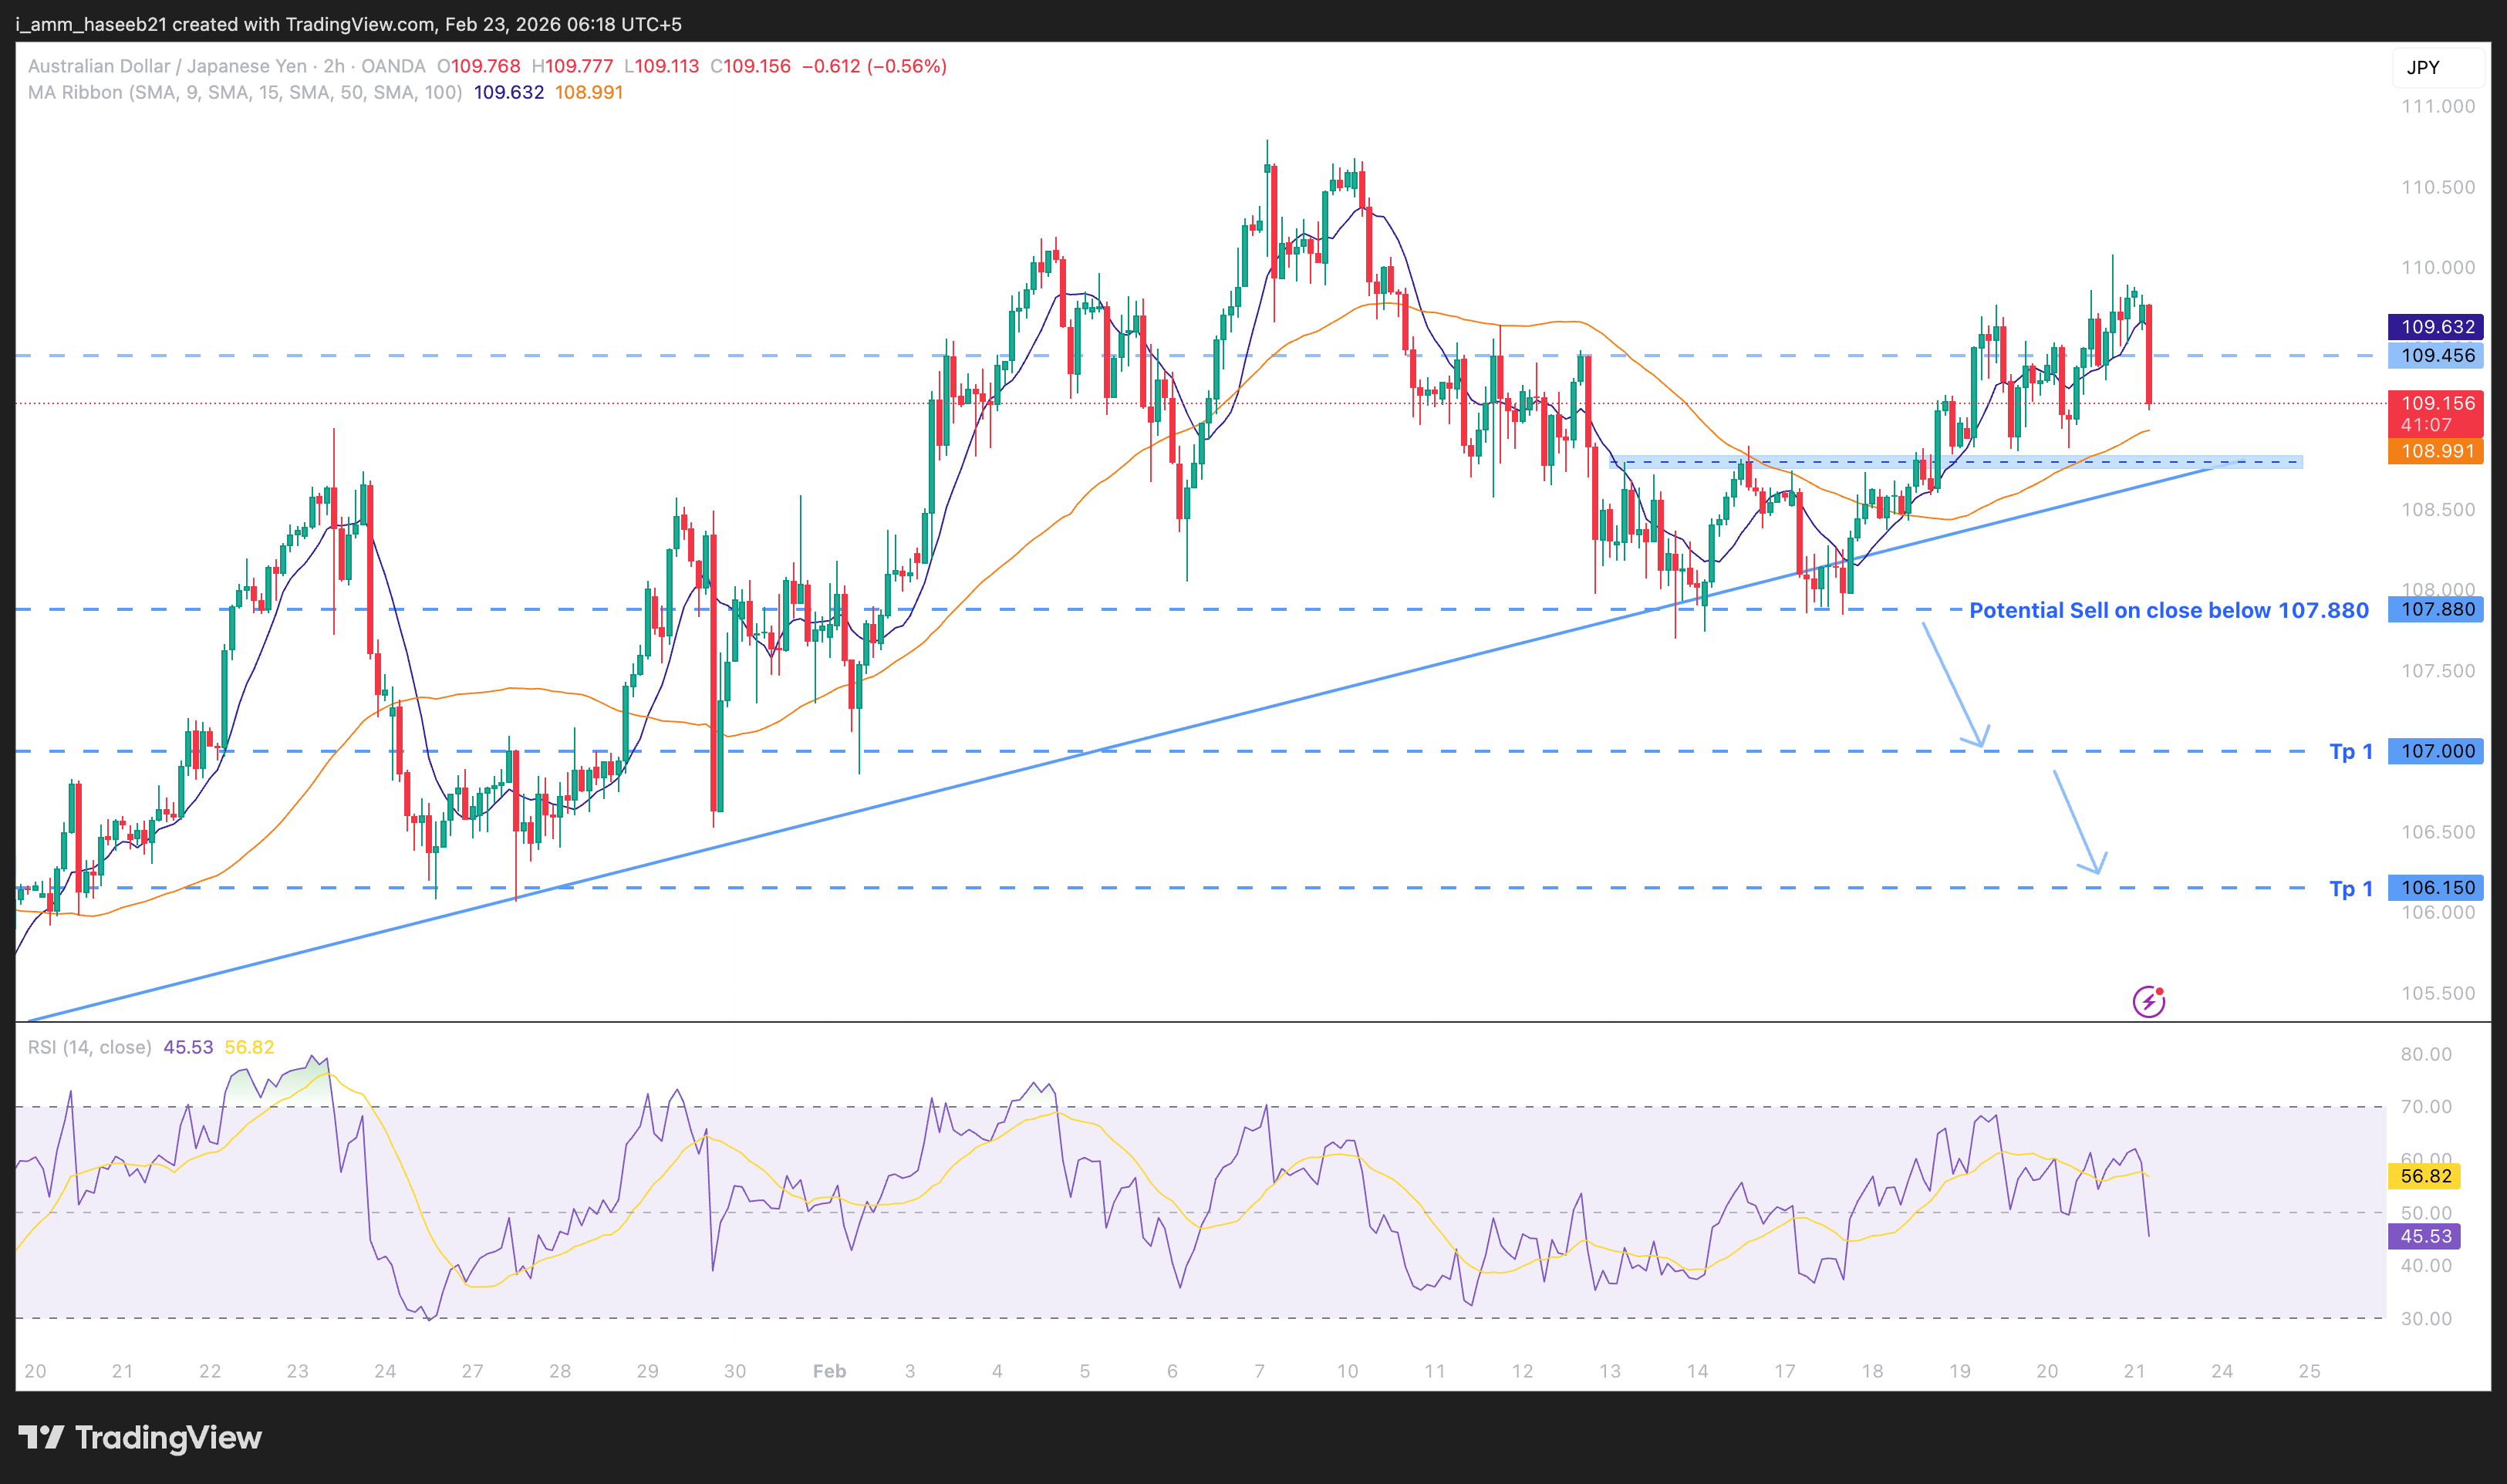Click the purple lightning bolt events icon

pyautogui.click(x=2148, y=1001)
